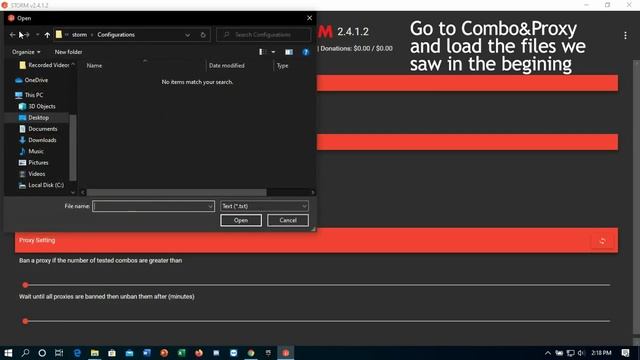Click the Proxy Setting reset icon
The image size is (640, 360).
pos(602,241)
